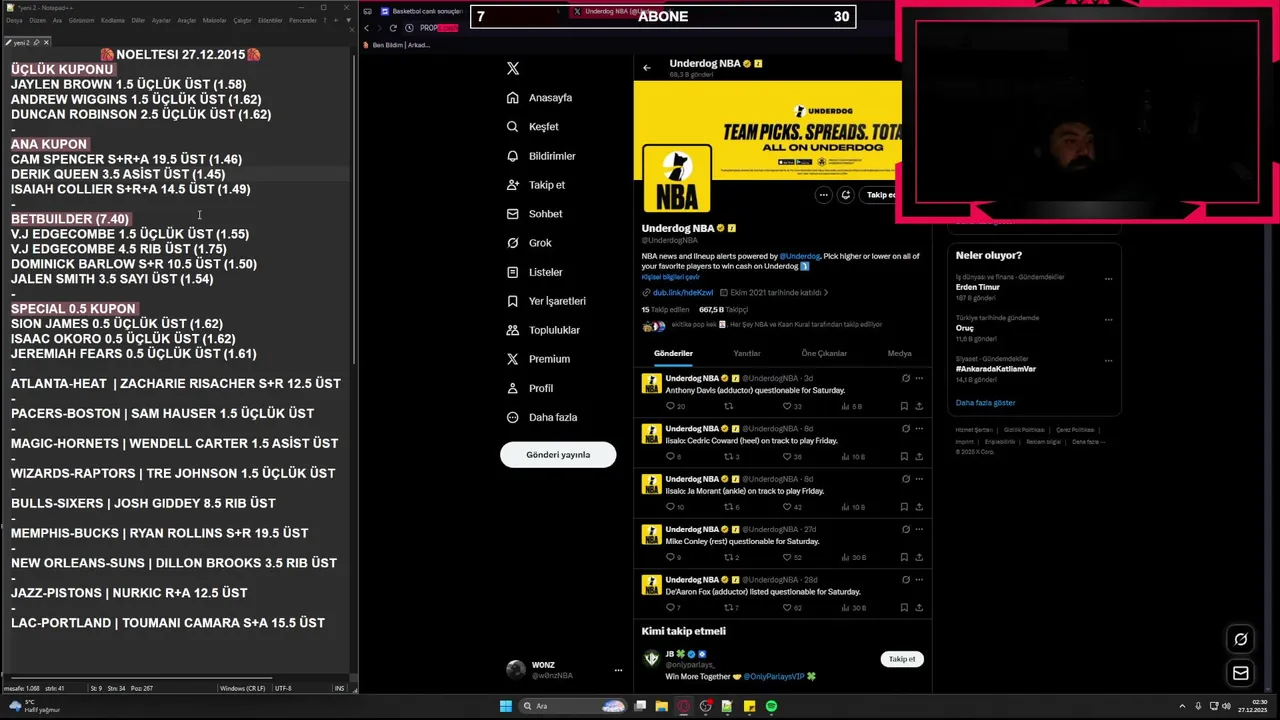This screenshot has height=720, width=1280.
Task: Open Spotify from the taskbar
Action: [772, 706]
